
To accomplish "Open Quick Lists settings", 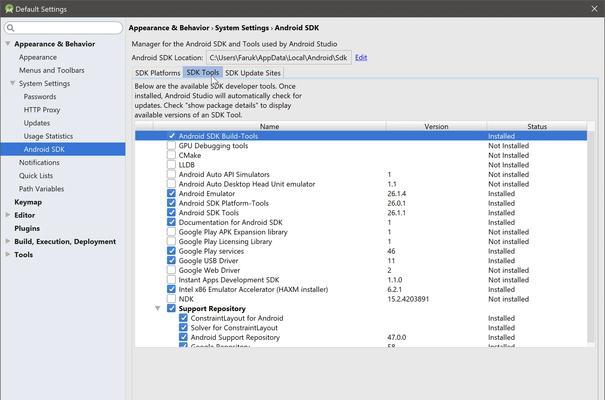I will point(36,176).
